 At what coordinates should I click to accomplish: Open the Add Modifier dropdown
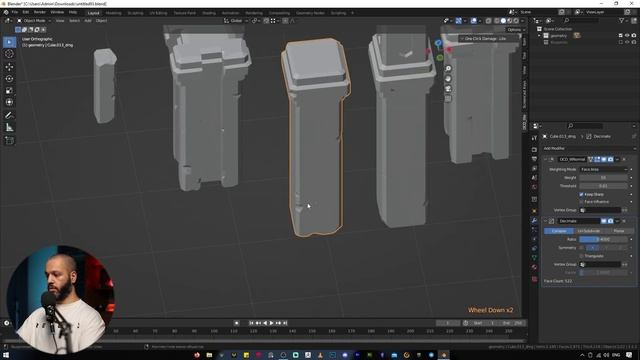[589, 149]
